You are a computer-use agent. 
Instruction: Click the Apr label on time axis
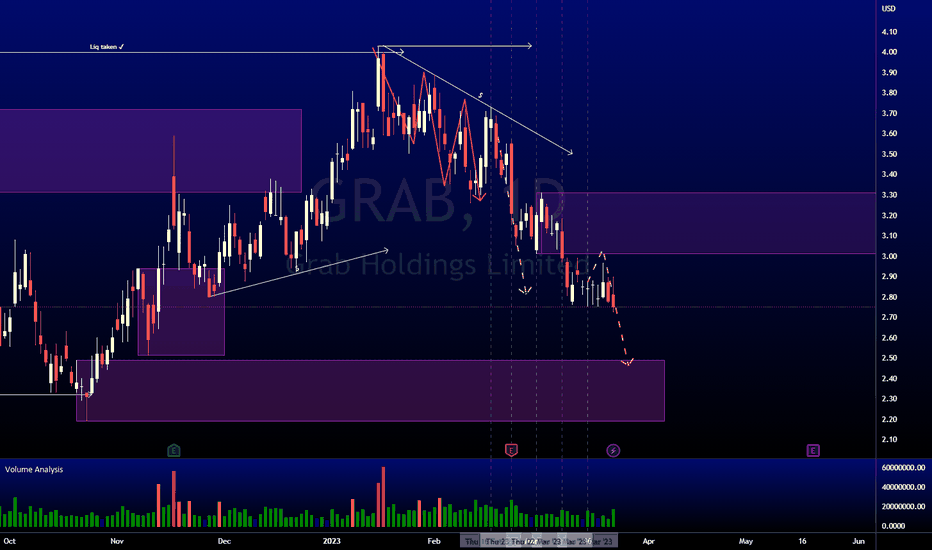648,541
